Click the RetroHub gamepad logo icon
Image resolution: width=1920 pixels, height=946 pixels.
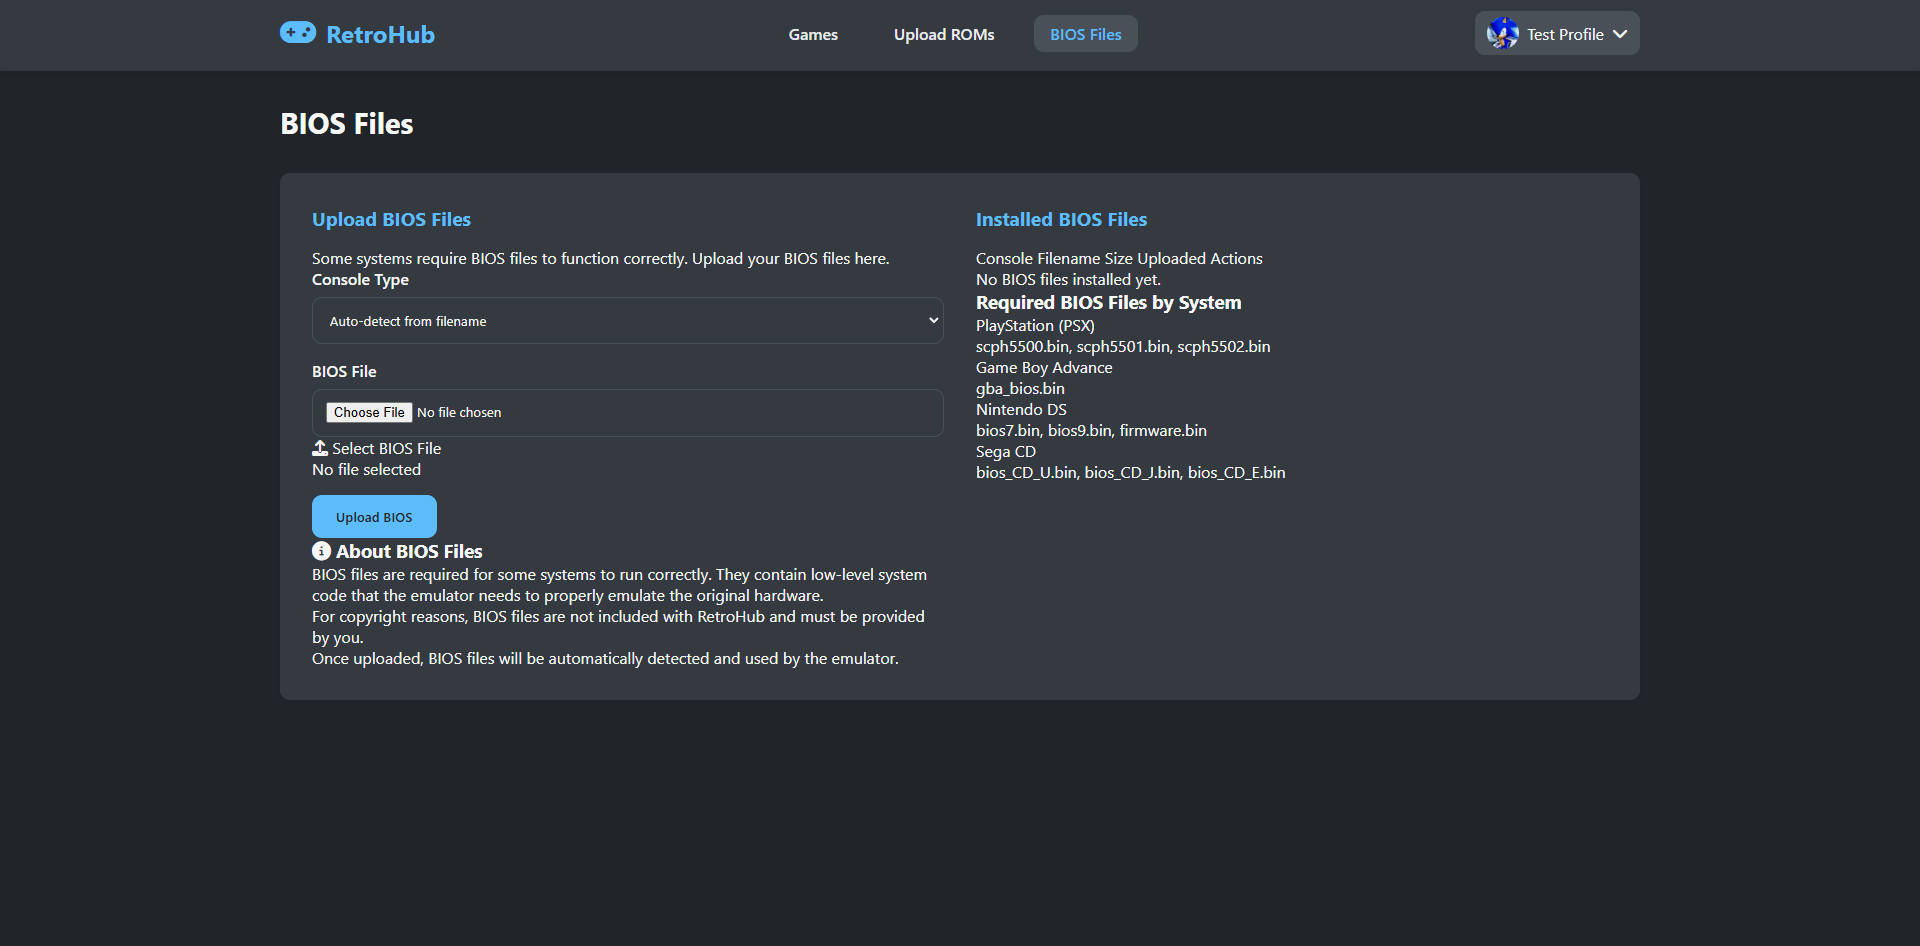(x=297, y=33)
